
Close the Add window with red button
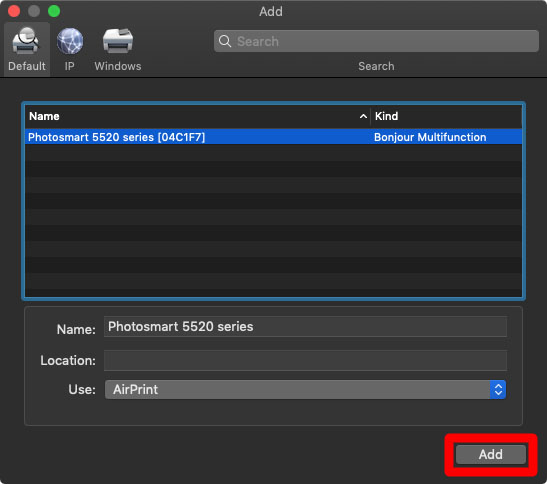pyautogui.click(x=14, y=11)
